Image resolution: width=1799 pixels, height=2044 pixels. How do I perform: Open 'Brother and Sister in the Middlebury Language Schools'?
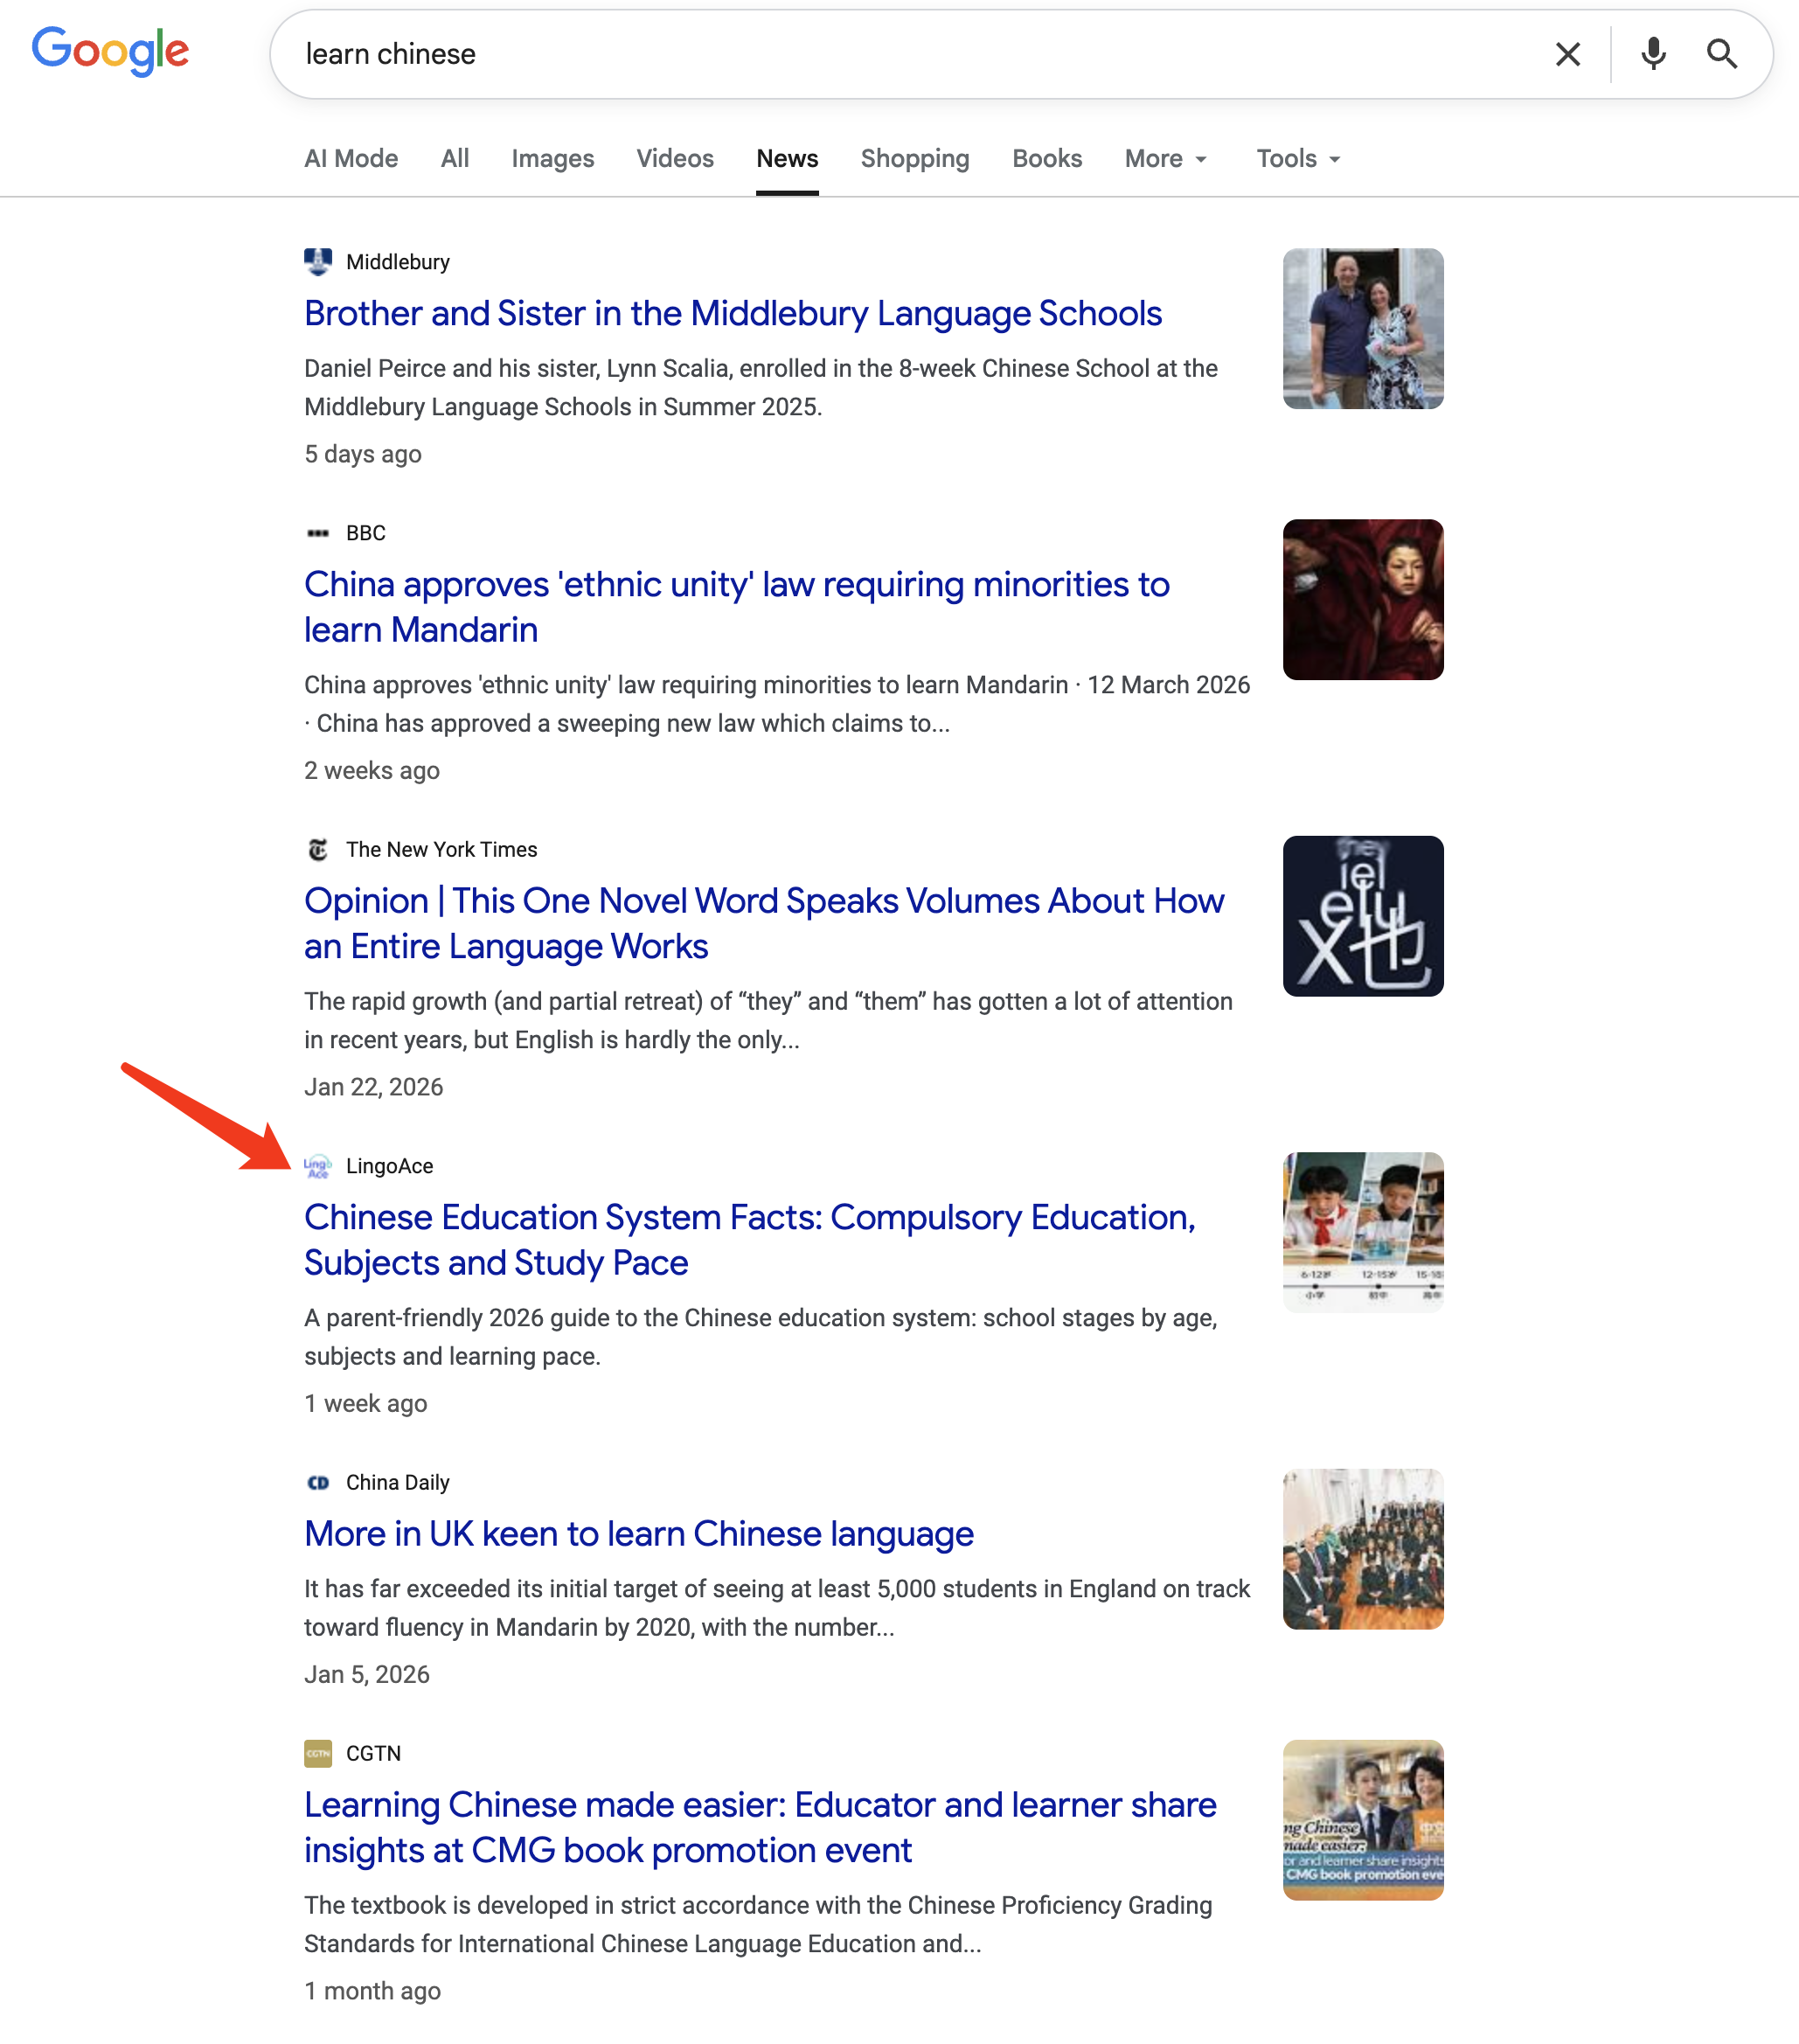(x=733, y=314)
